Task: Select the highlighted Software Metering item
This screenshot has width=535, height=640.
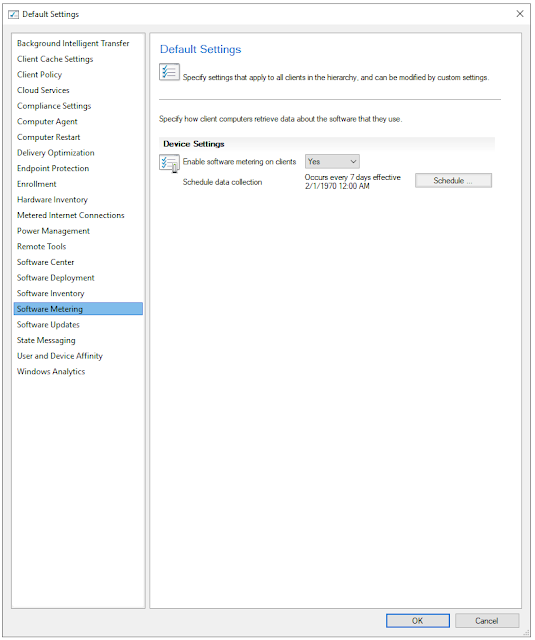Action: (x=78, y=309)
